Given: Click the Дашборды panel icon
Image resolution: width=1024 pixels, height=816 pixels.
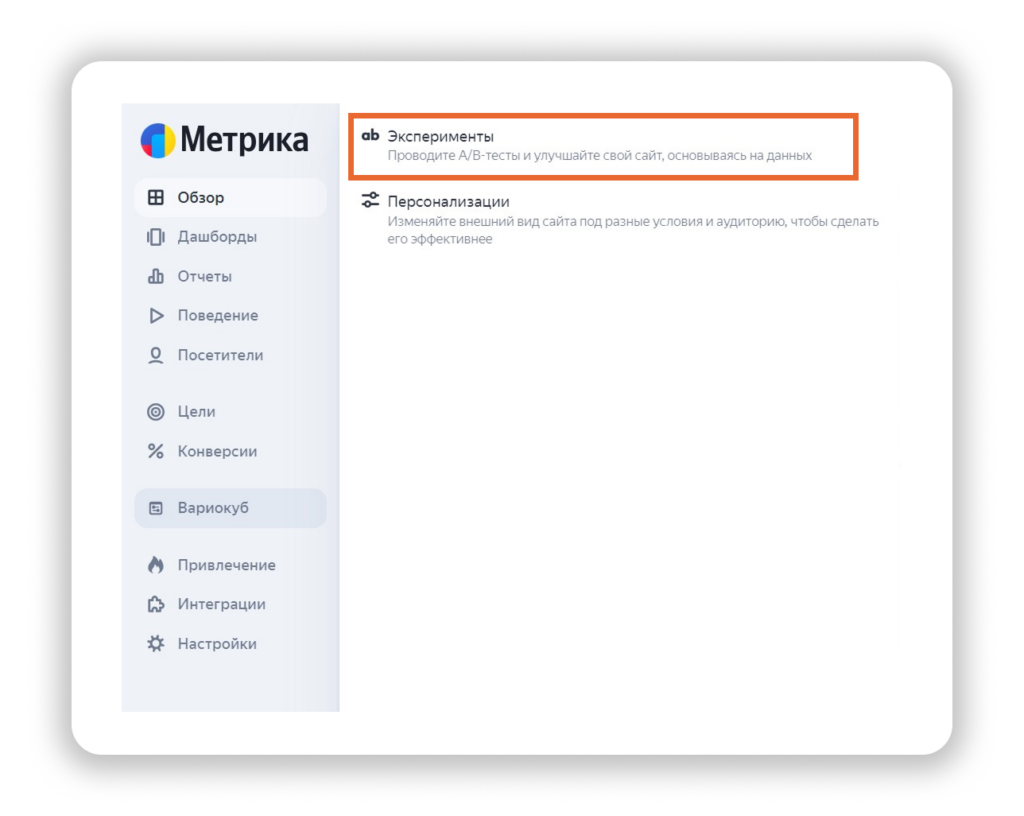Looking at the screenshot, I should tap(156, 237).
